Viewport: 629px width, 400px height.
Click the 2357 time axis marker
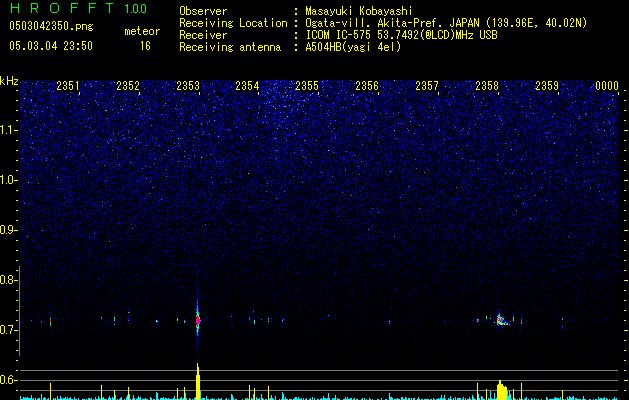coord(427,86)
